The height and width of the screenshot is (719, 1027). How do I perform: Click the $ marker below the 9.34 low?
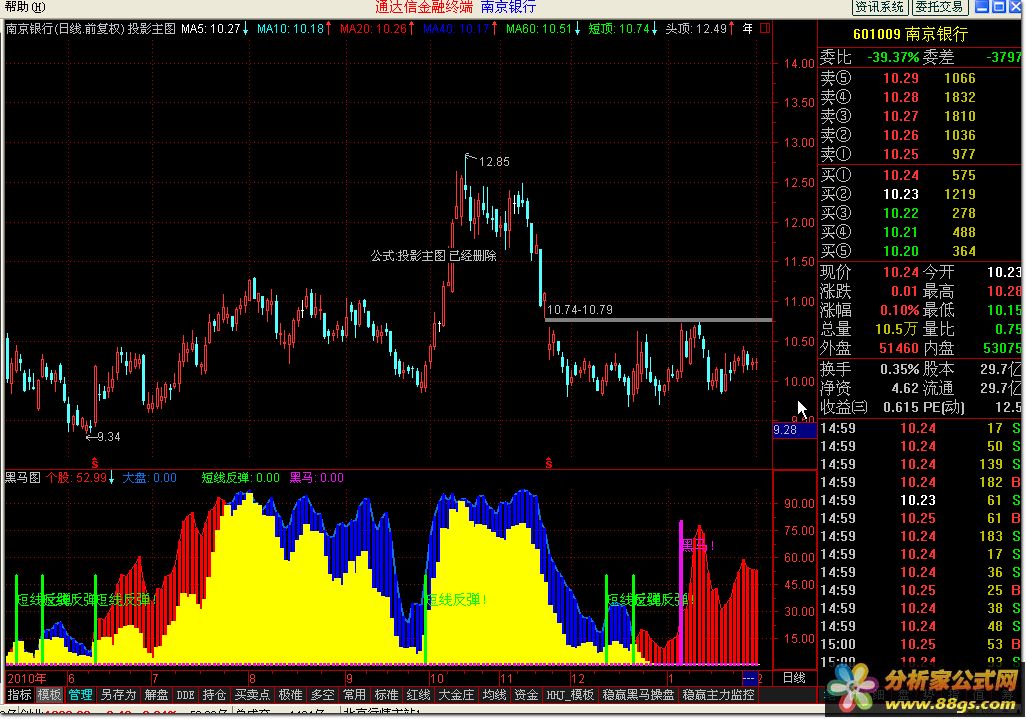95,463
